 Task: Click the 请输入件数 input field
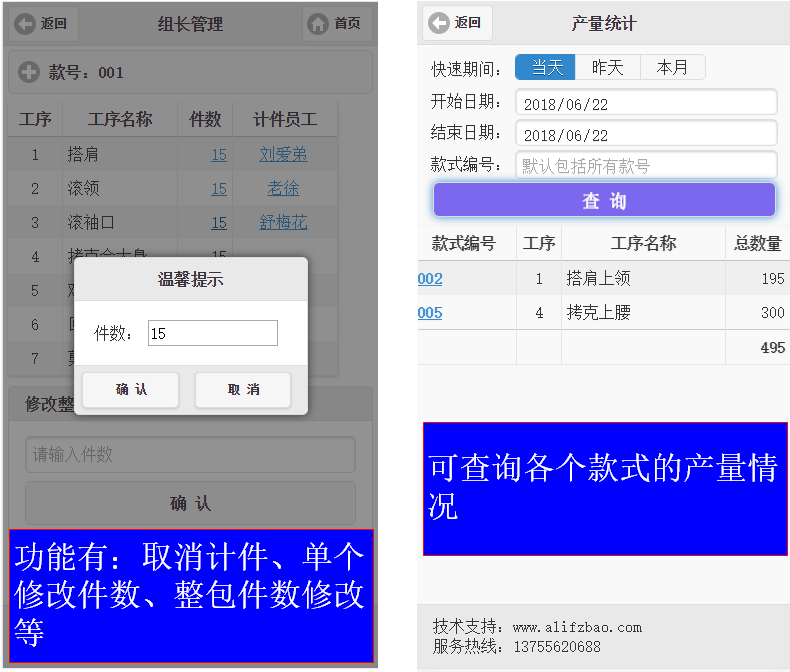(x=190, y=455)
